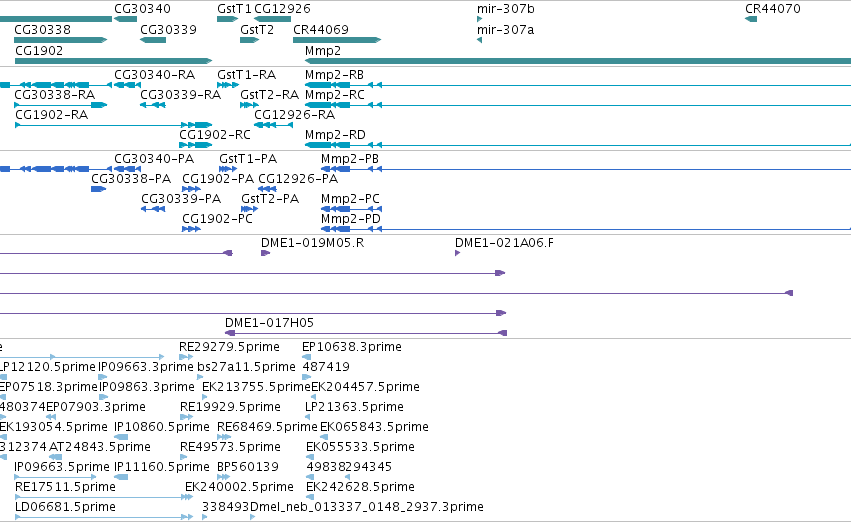Image resolution: width=851 pixels, height=522 pixels.
Task: Click transcript CG1902-RC label
Action: 215,135
